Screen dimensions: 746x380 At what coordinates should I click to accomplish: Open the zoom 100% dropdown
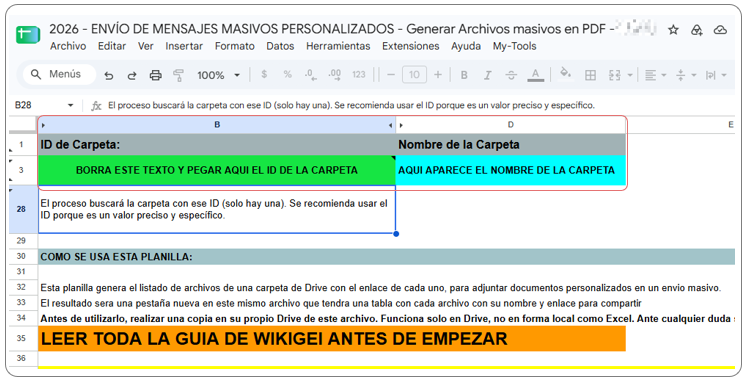click(x=218, y=75)
